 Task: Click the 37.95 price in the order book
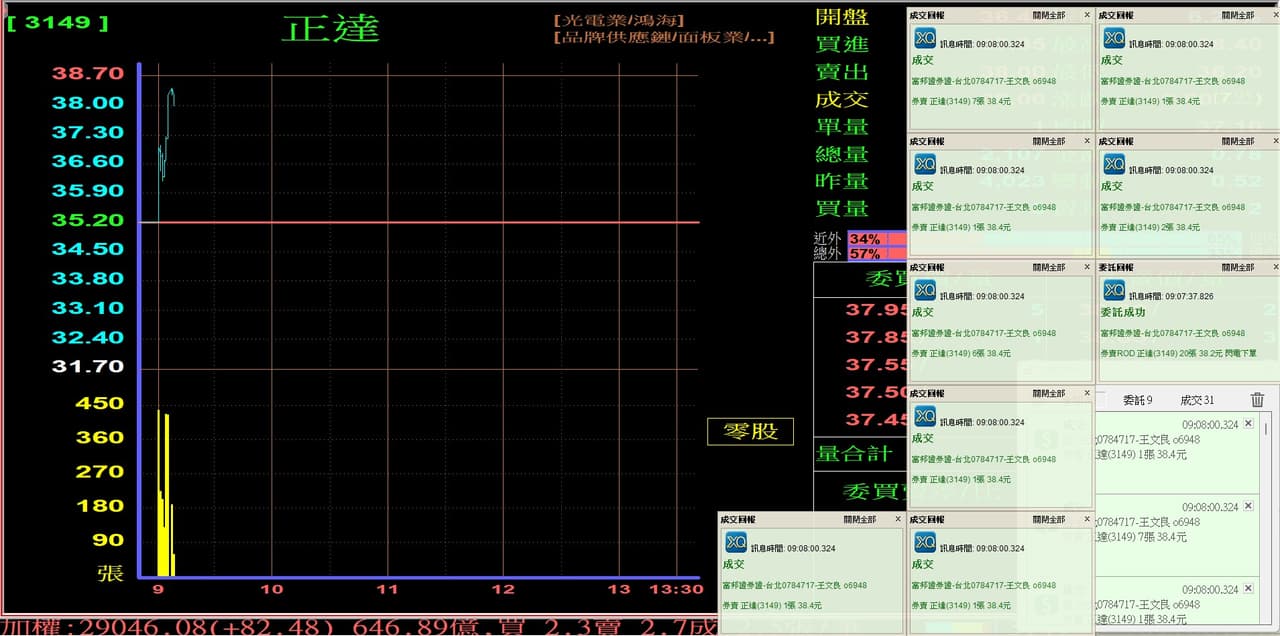876,310
